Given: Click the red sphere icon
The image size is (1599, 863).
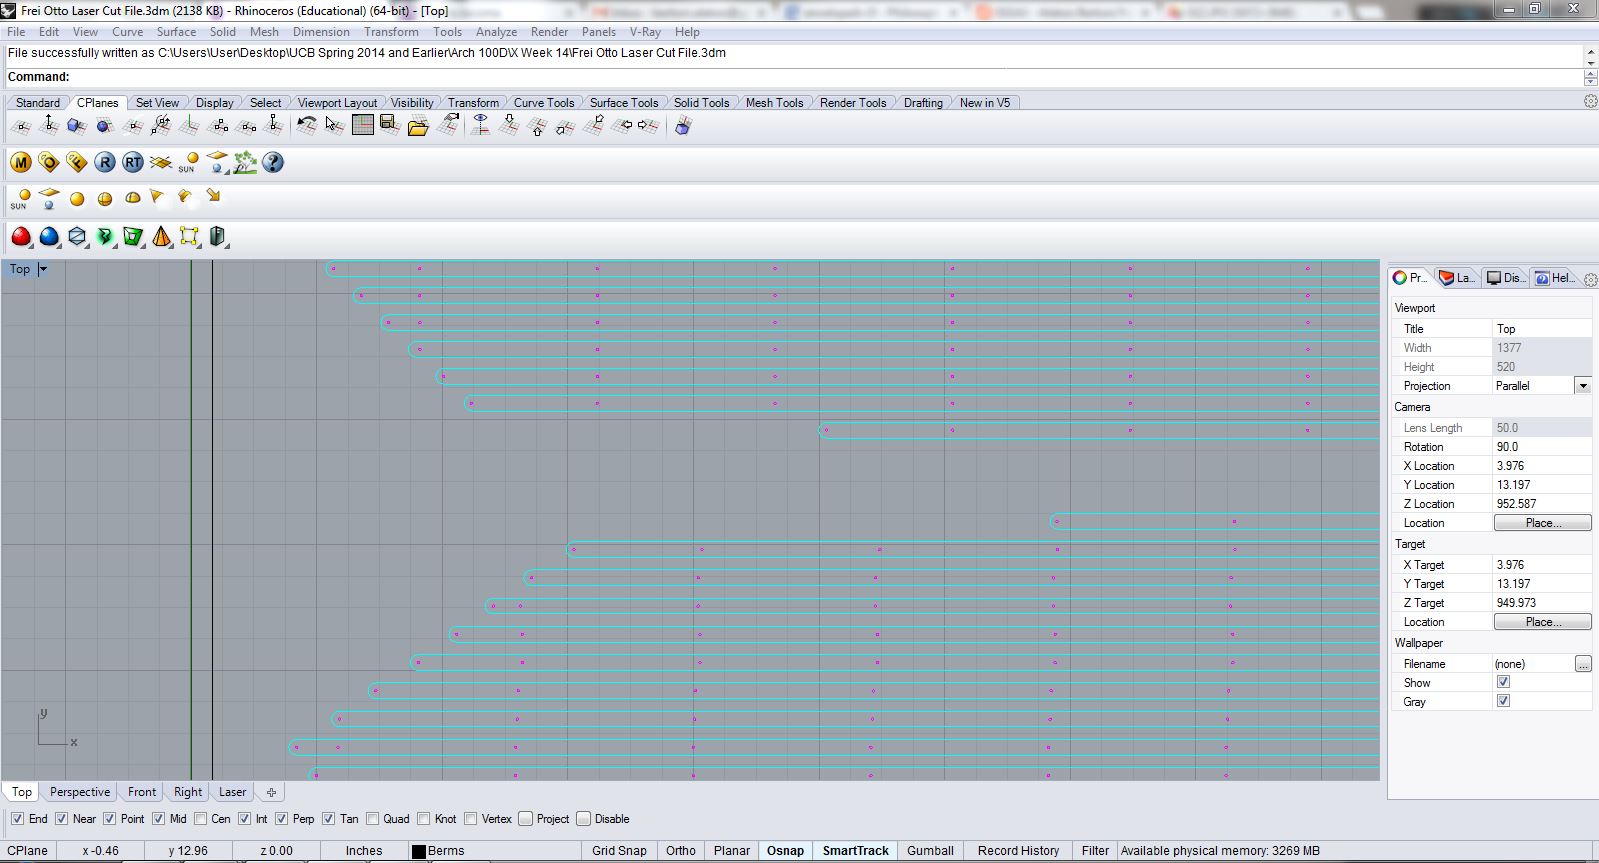Looking at the screenshot, I should point(21,237).
